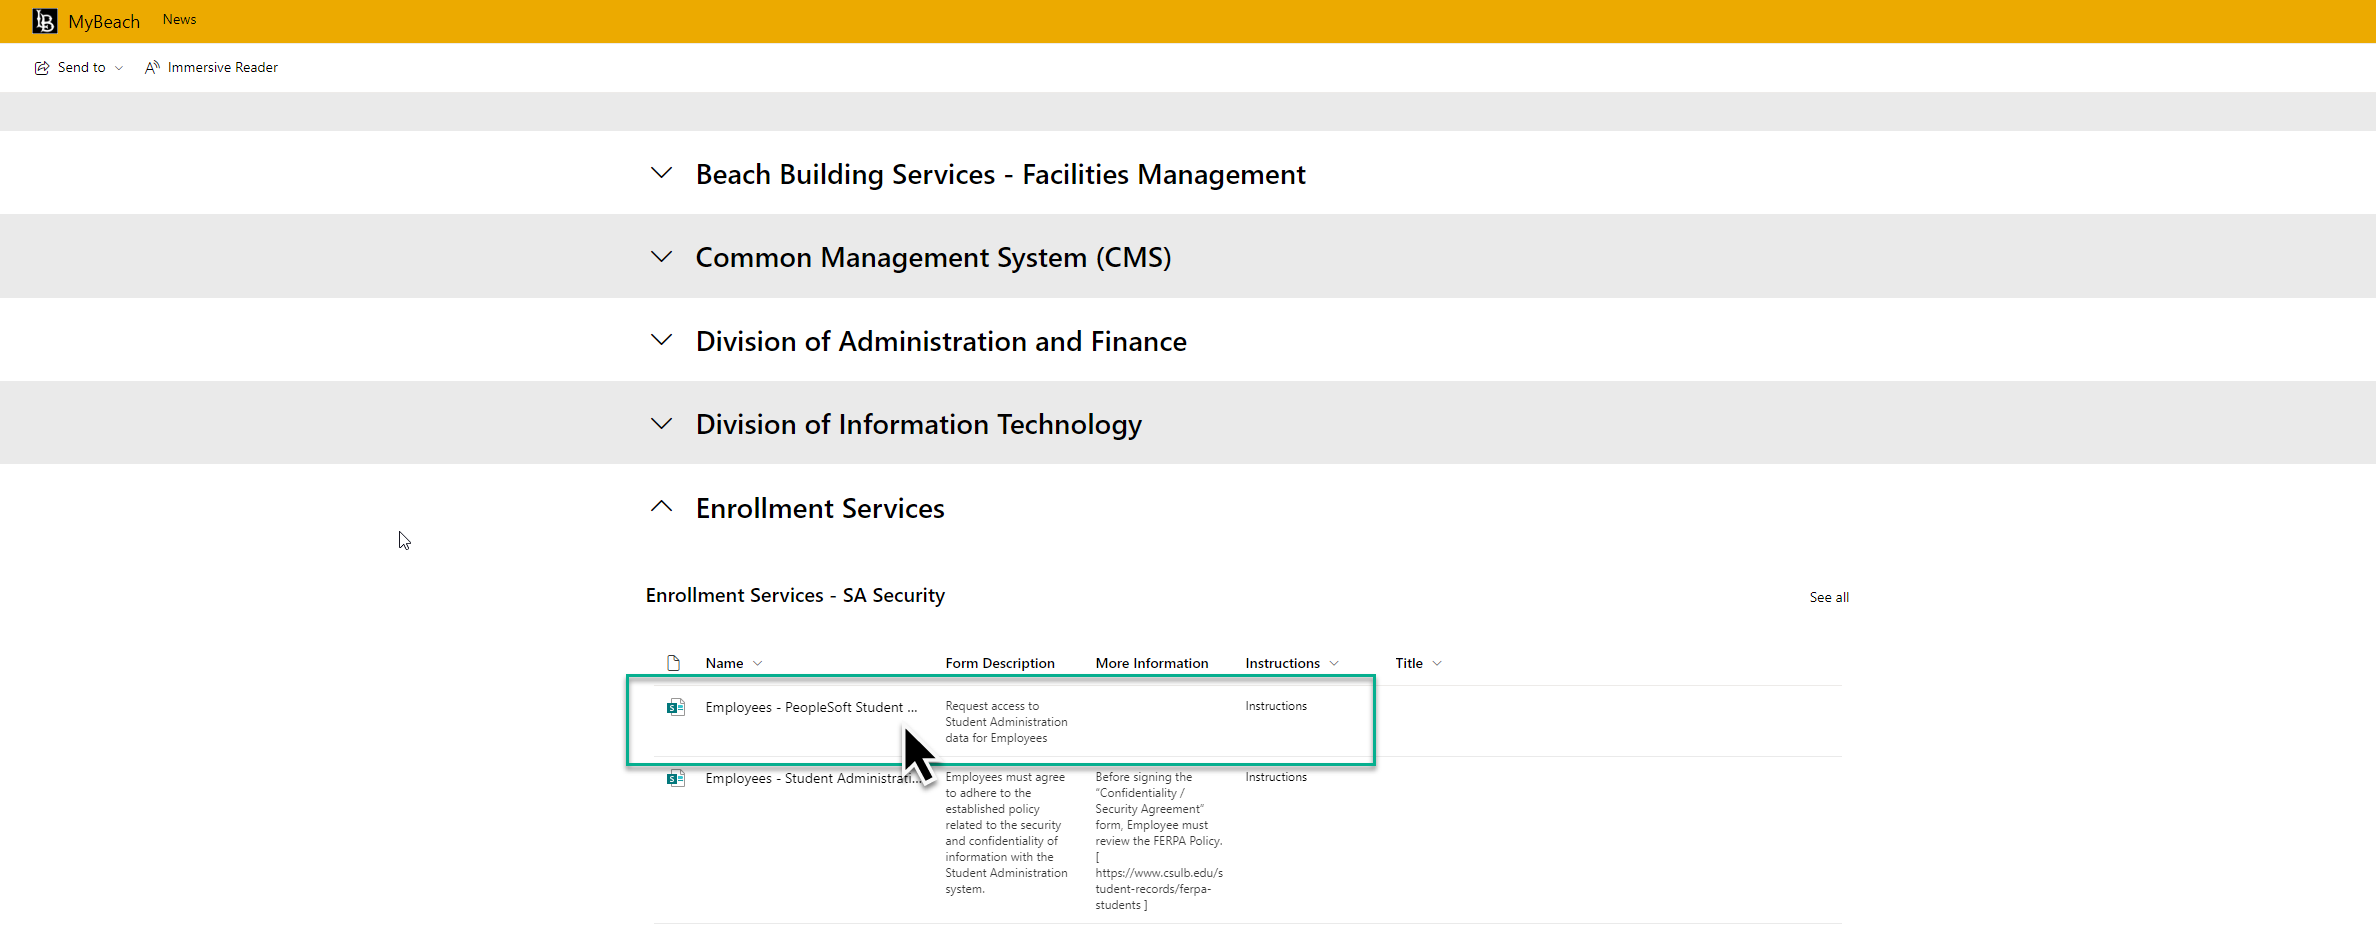Expand the Division of Administration and Finance section
This screenshot has height=928, width=2376.
661,340
